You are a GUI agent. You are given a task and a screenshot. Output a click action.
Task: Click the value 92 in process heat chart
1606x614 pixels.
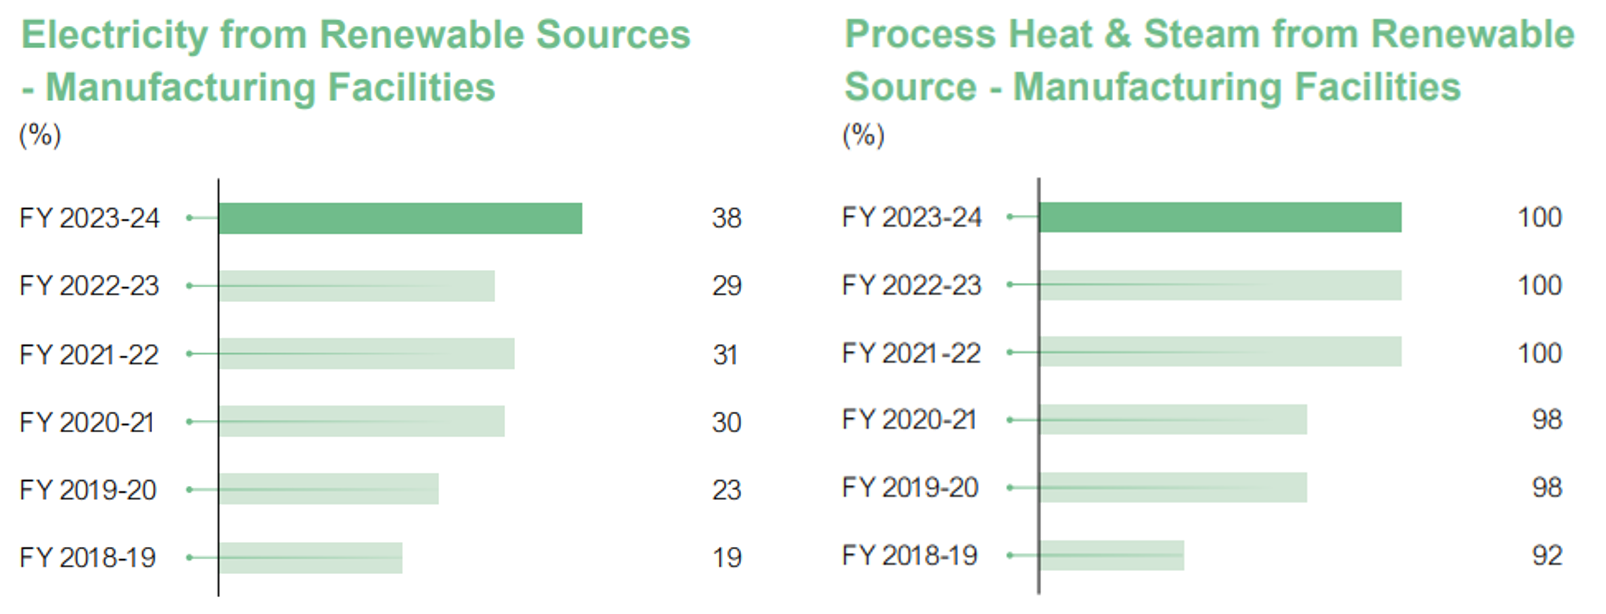(1547, 555)
